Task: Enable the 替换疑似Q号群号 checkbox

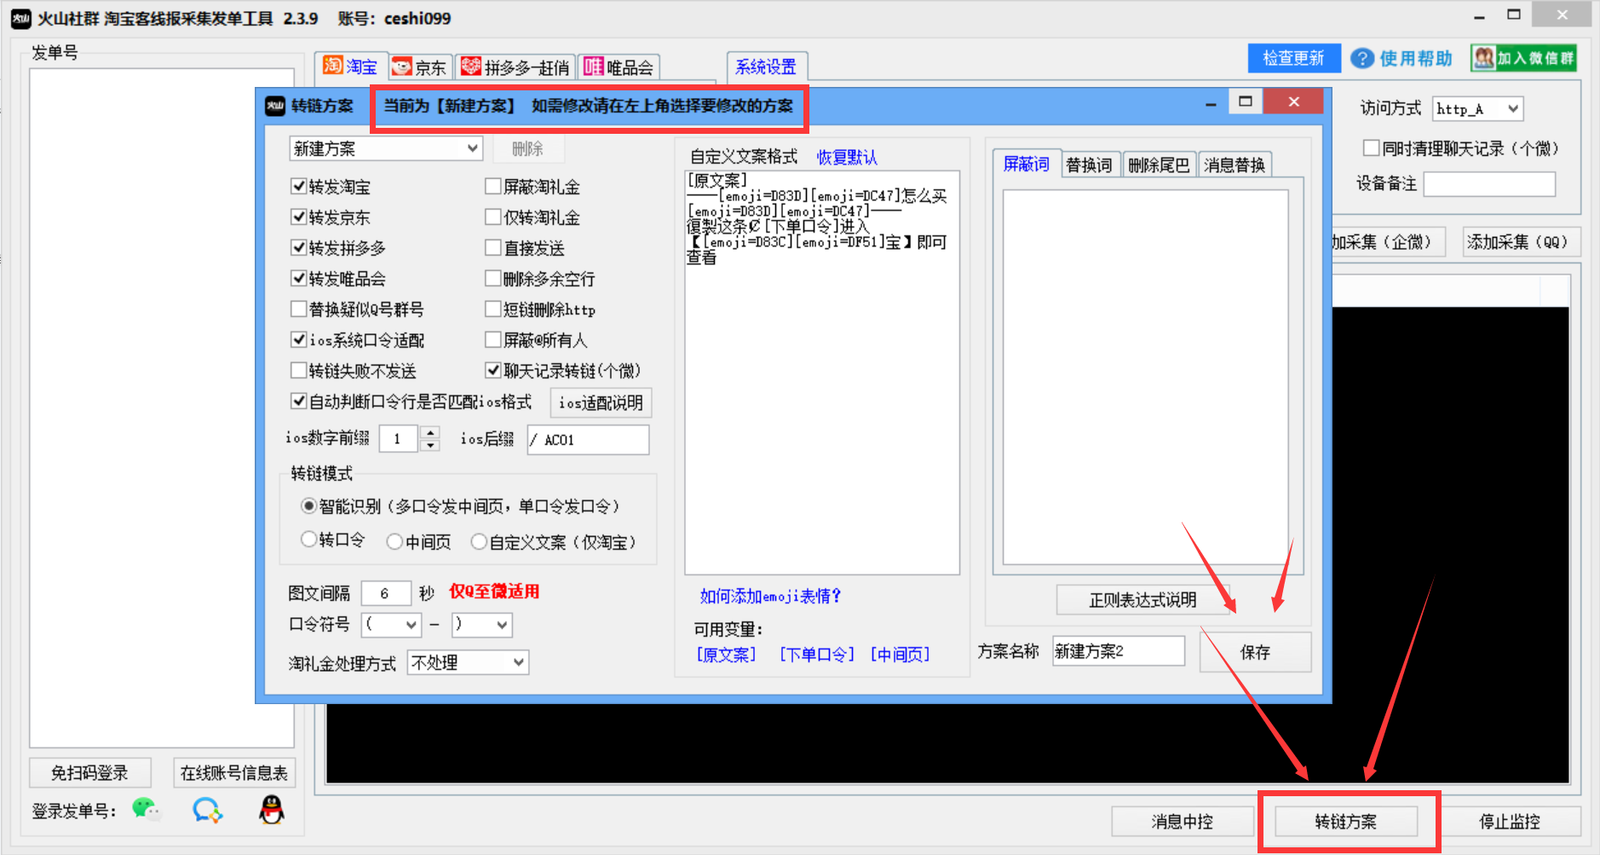Action: 298,309
